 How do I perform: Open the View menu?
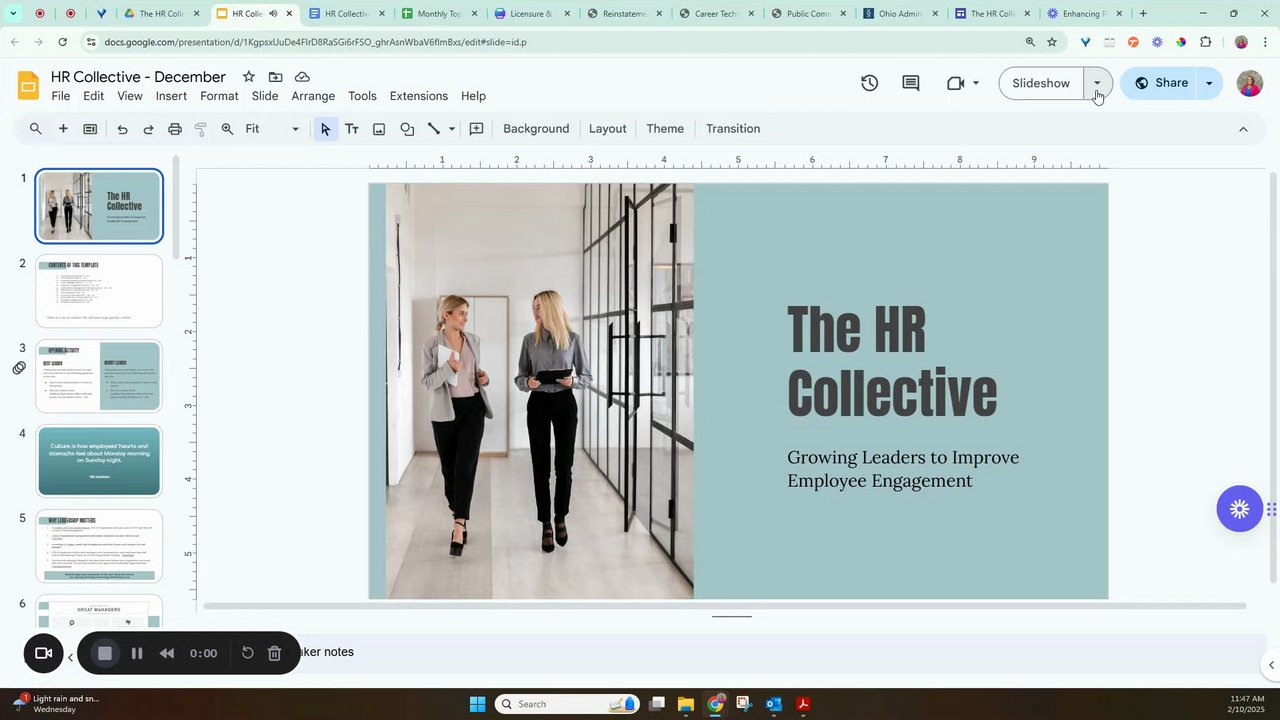pyautogui.click(x=130, y=96)
